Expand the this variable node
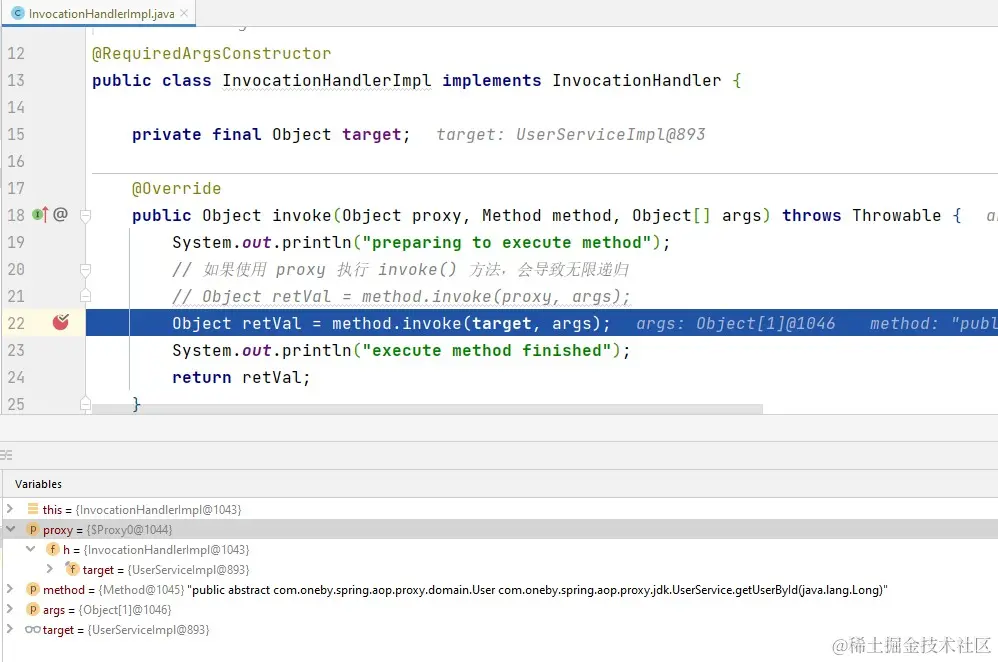998x662 pixels. (x=10, y=509)
